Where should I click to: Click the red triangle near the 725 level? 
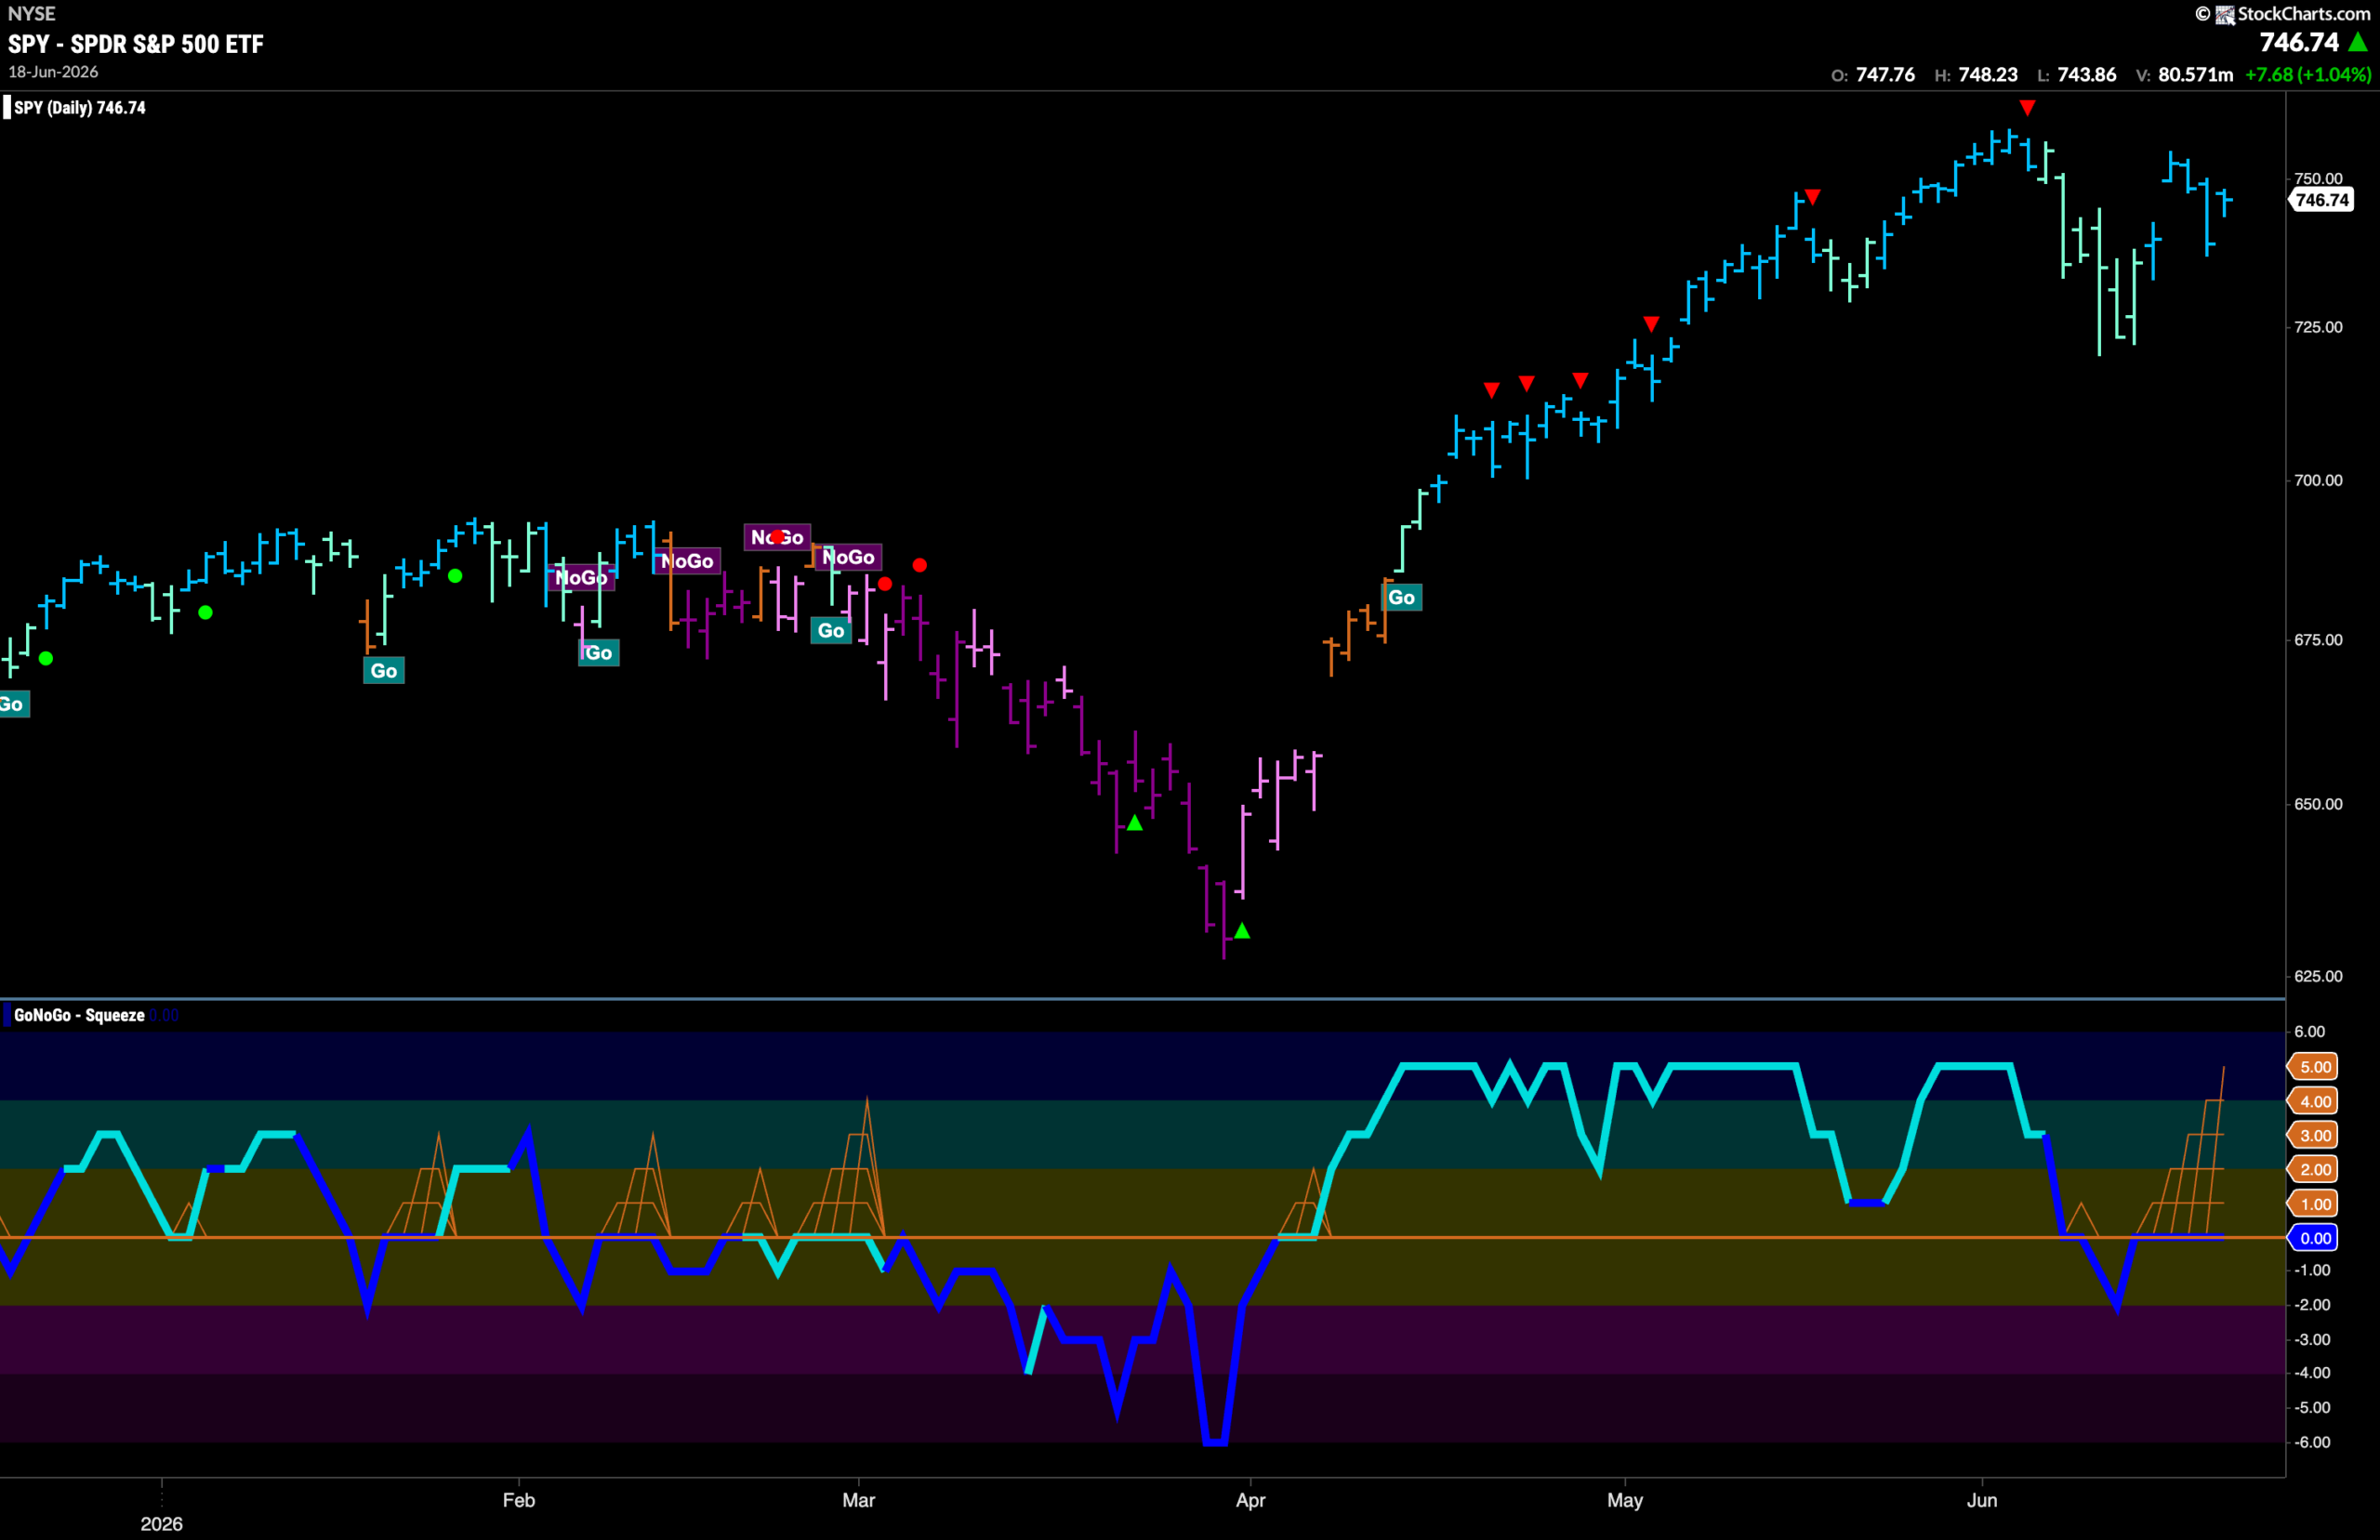1651,324
